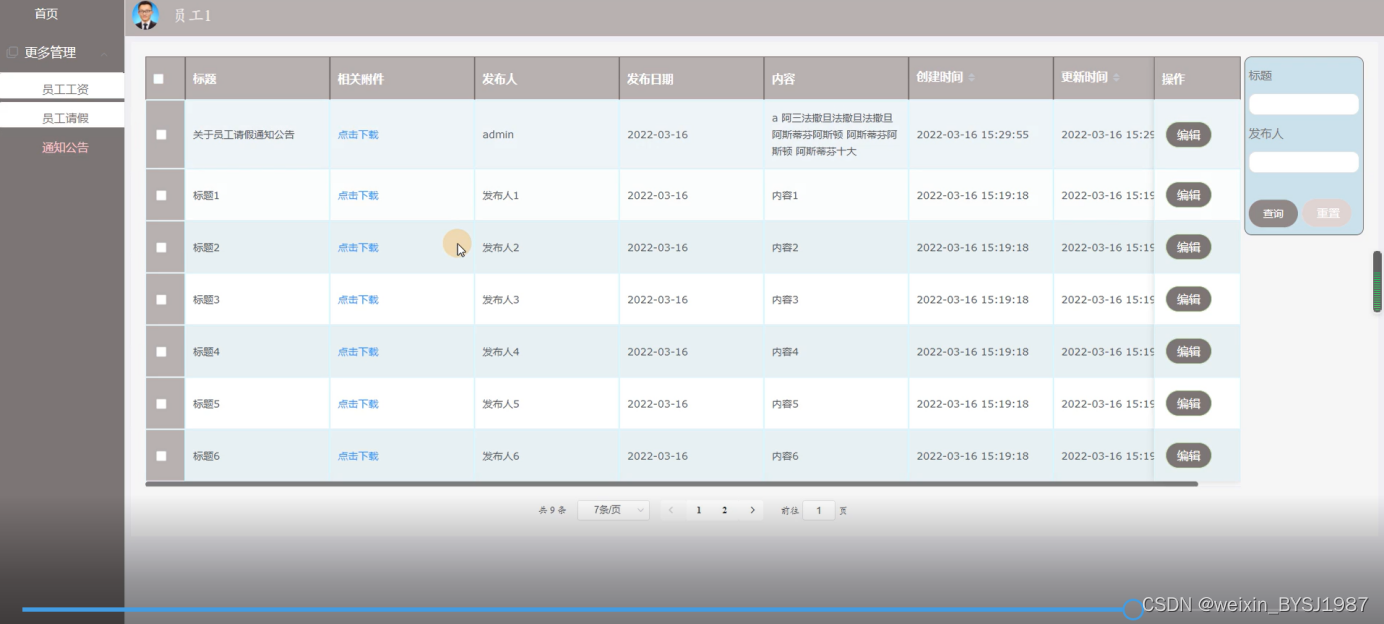Go to page 1

tap(699, 510)
